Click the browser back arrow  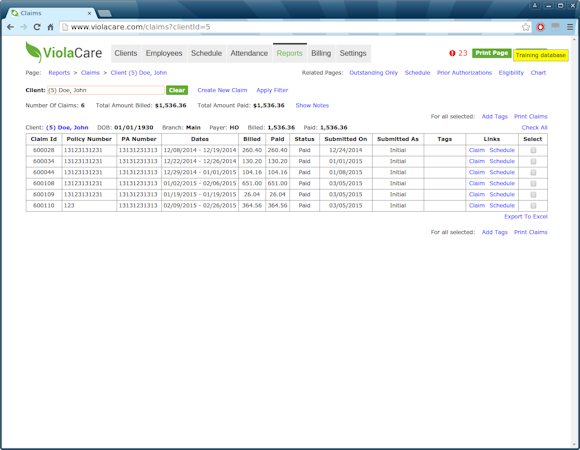point(10,27)
